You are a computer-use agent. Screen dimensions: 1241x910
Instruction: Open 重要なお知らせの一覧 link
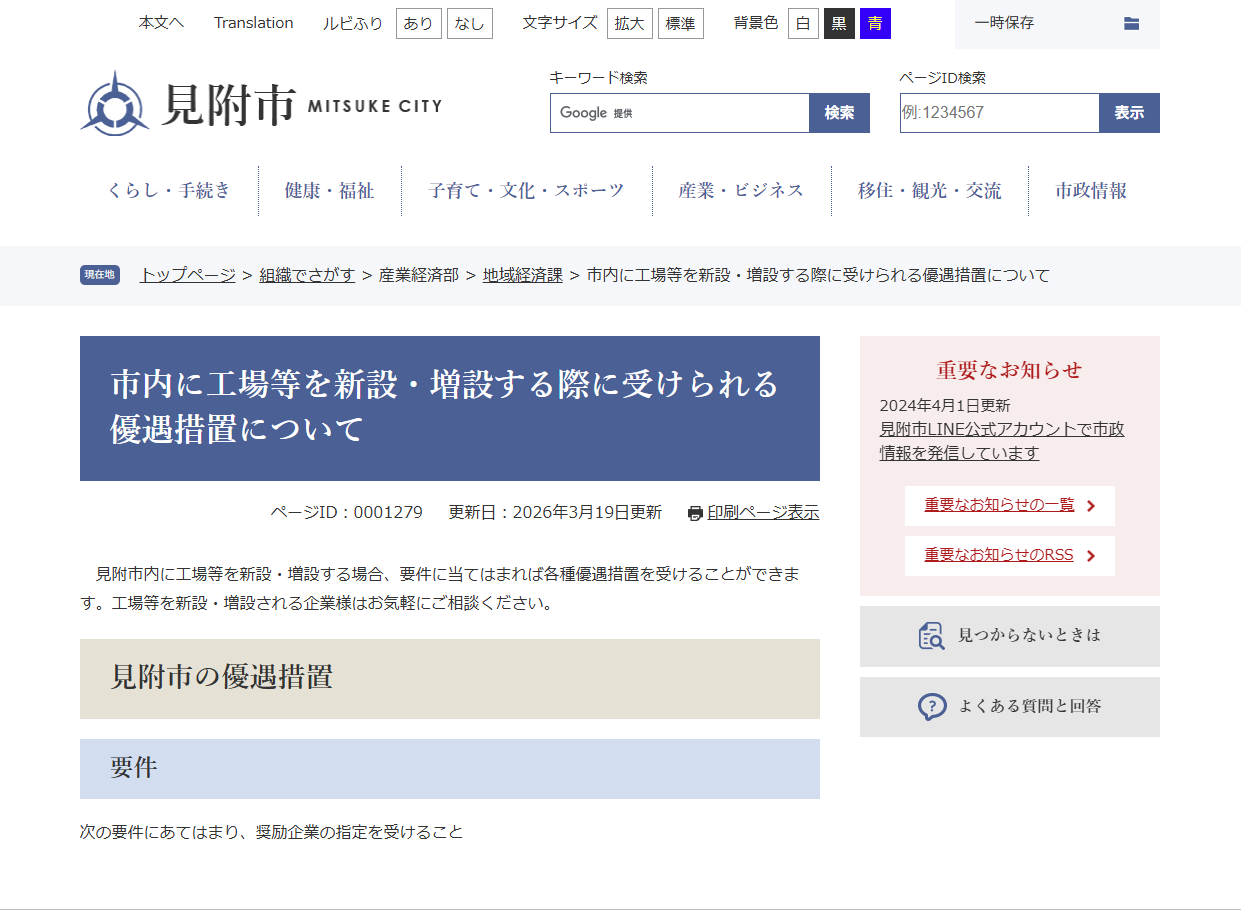[x=999, y=505]
